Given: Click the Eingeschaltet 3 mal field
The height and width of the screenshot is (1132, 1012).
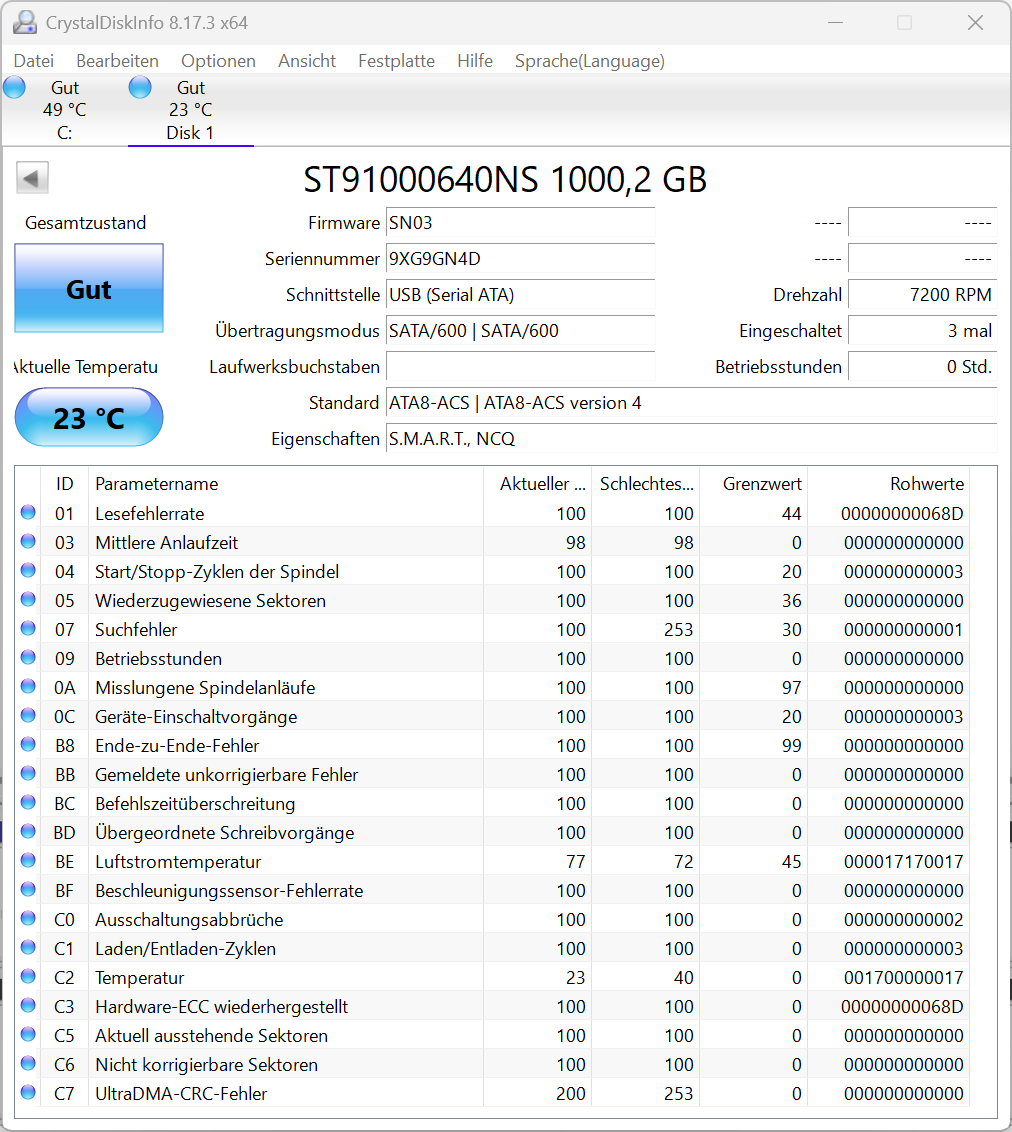Looking at the screenshot, I should coord(922,331).
